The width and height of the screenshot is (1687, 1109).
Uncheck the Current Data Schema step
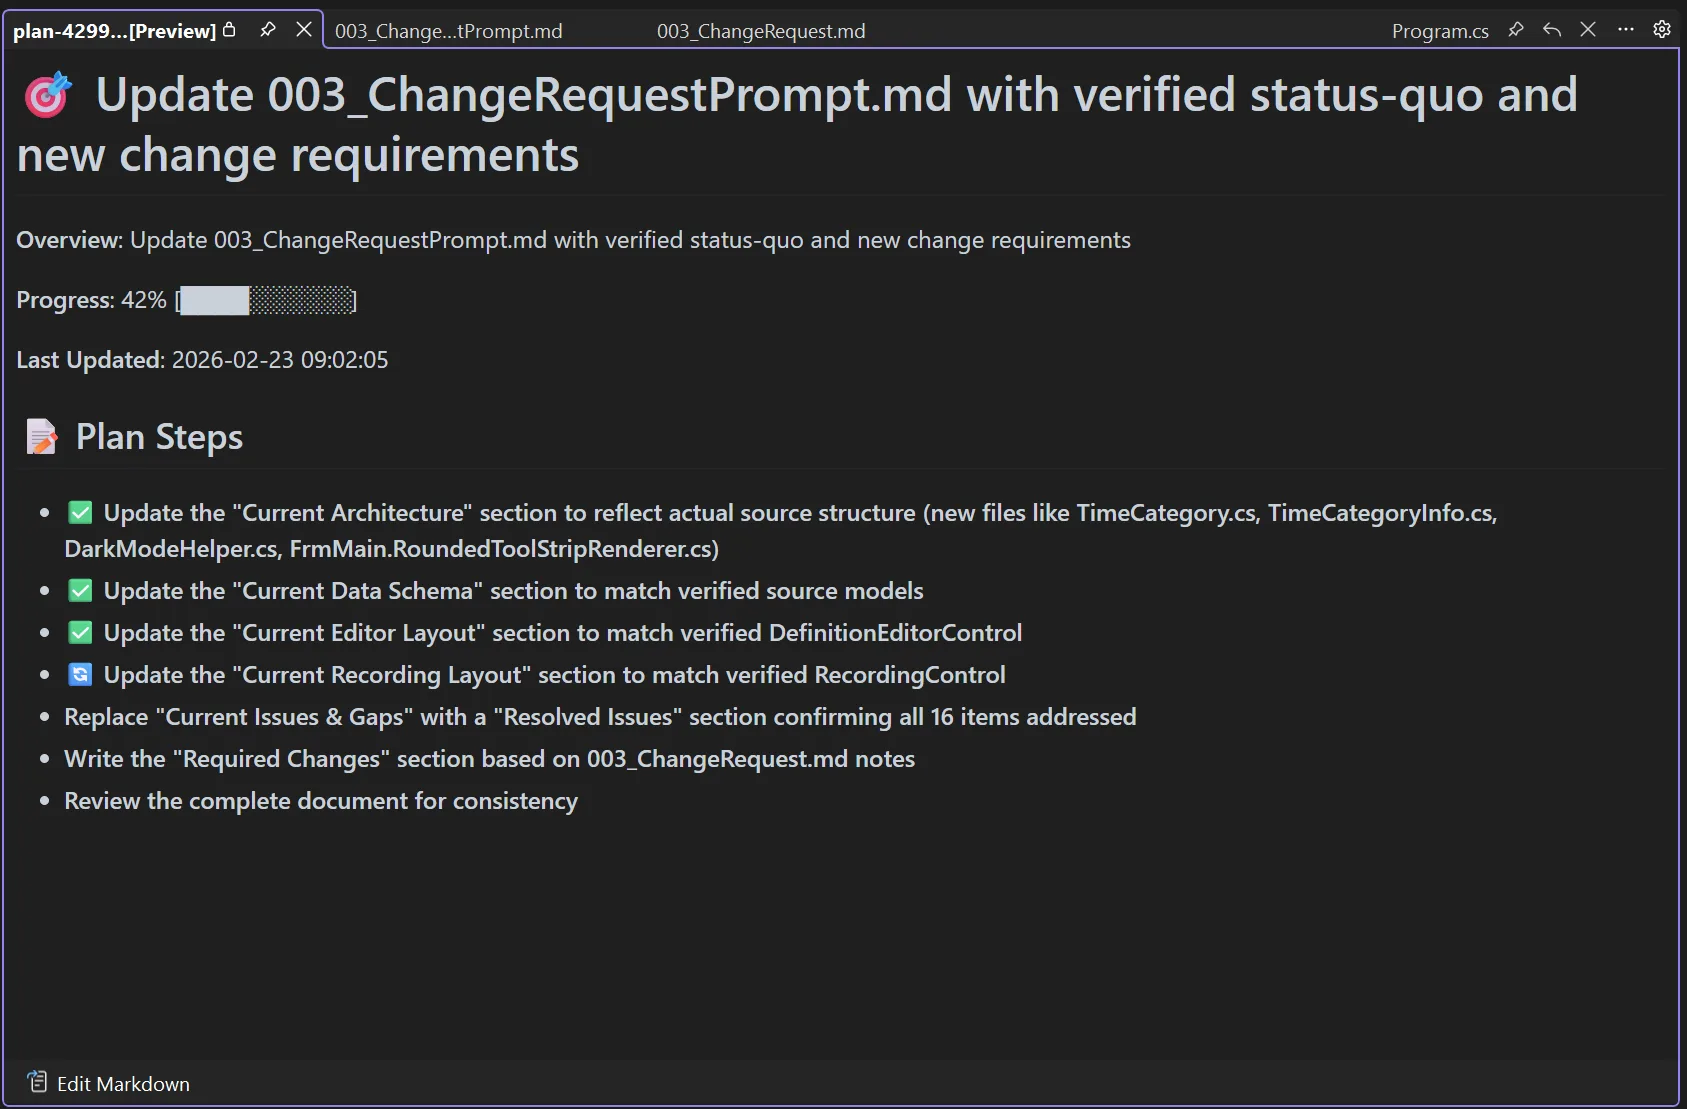80,590
